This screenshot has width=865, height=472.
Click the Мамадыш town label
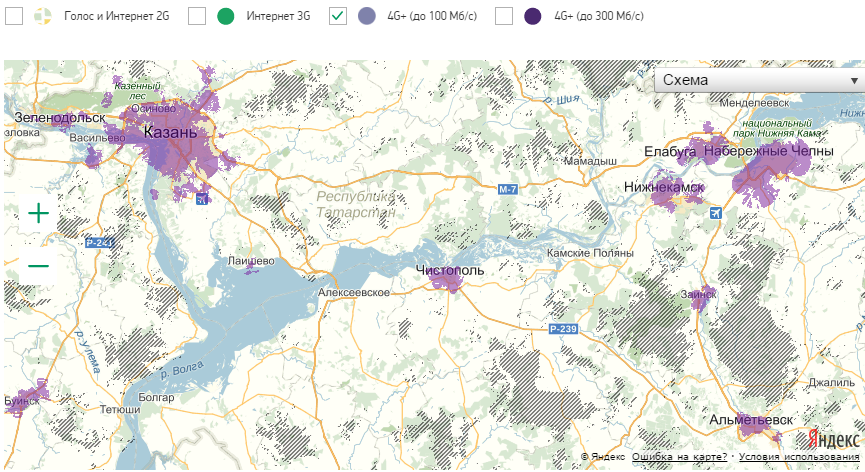click(590, 161)
